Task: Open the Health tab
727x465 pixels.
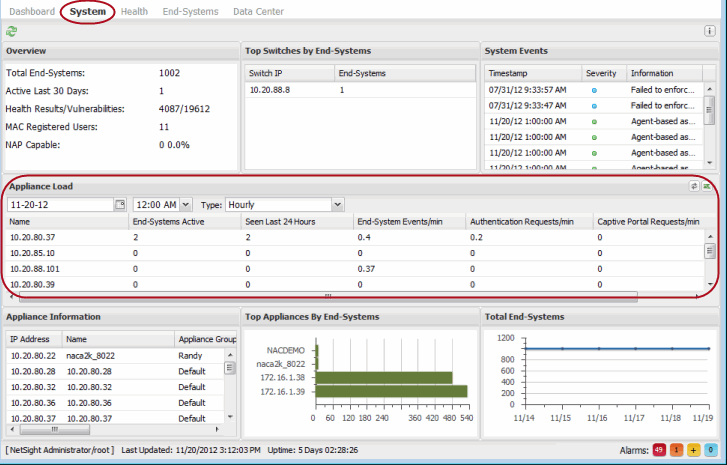Action: coord(135,12)
